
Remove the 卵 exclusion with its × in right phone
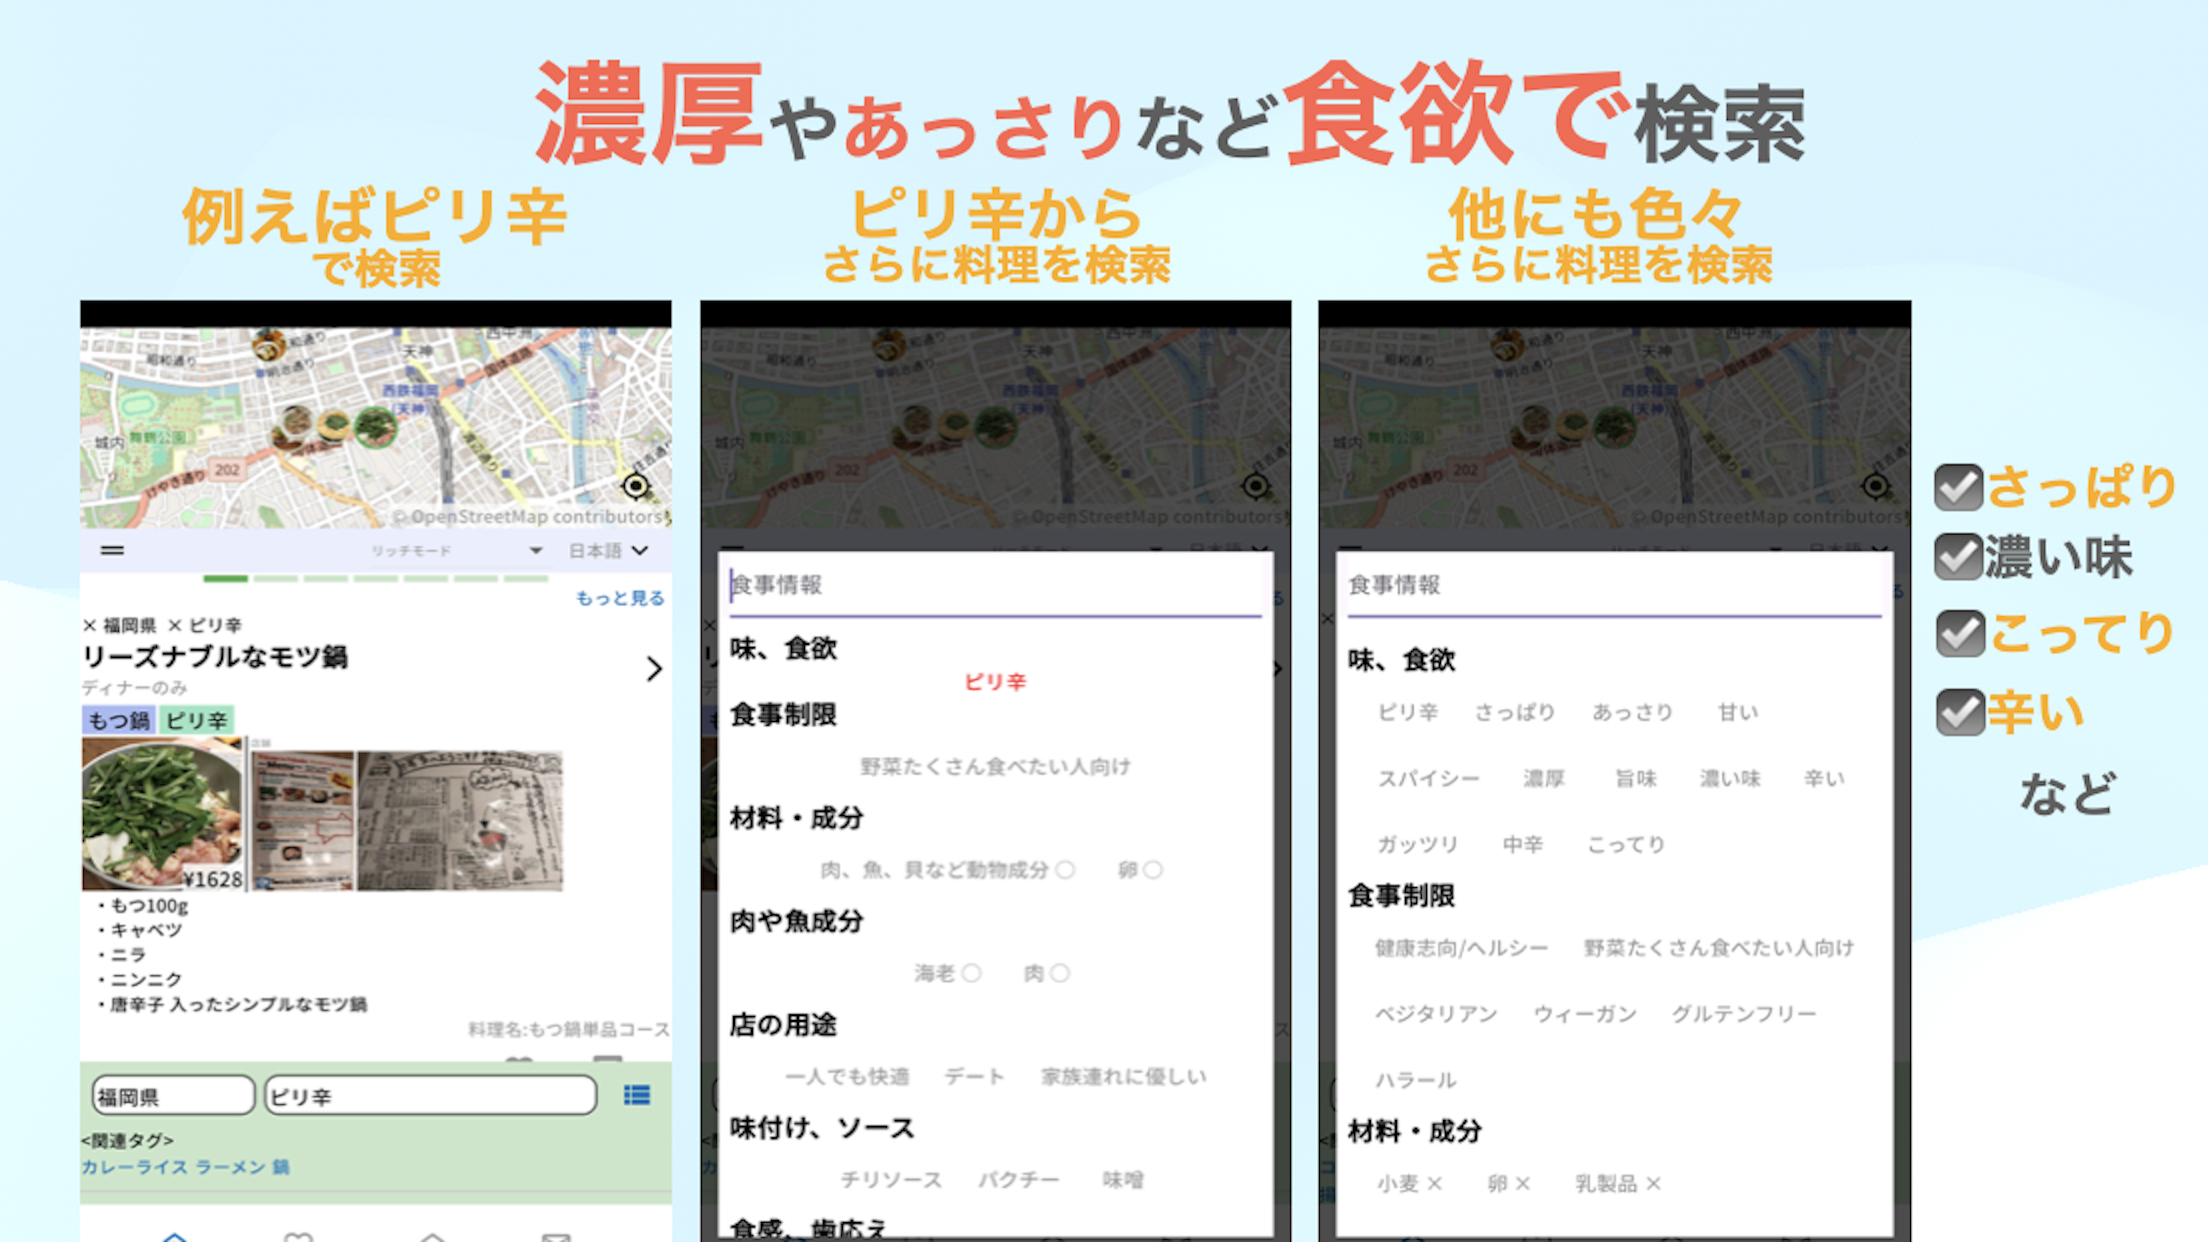tap(1522, 1184)
